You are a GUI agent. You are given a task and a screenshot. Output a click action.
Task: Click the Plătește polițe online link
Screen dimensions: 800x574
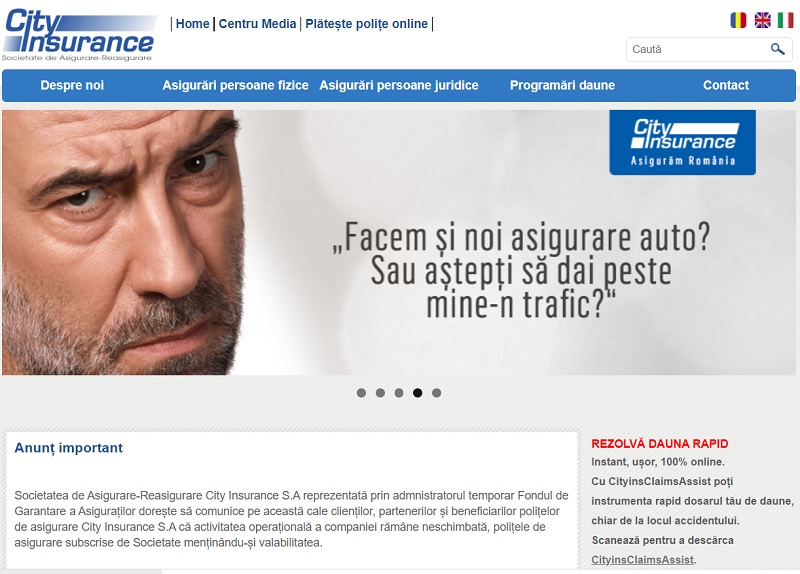(x=366, y=24)
